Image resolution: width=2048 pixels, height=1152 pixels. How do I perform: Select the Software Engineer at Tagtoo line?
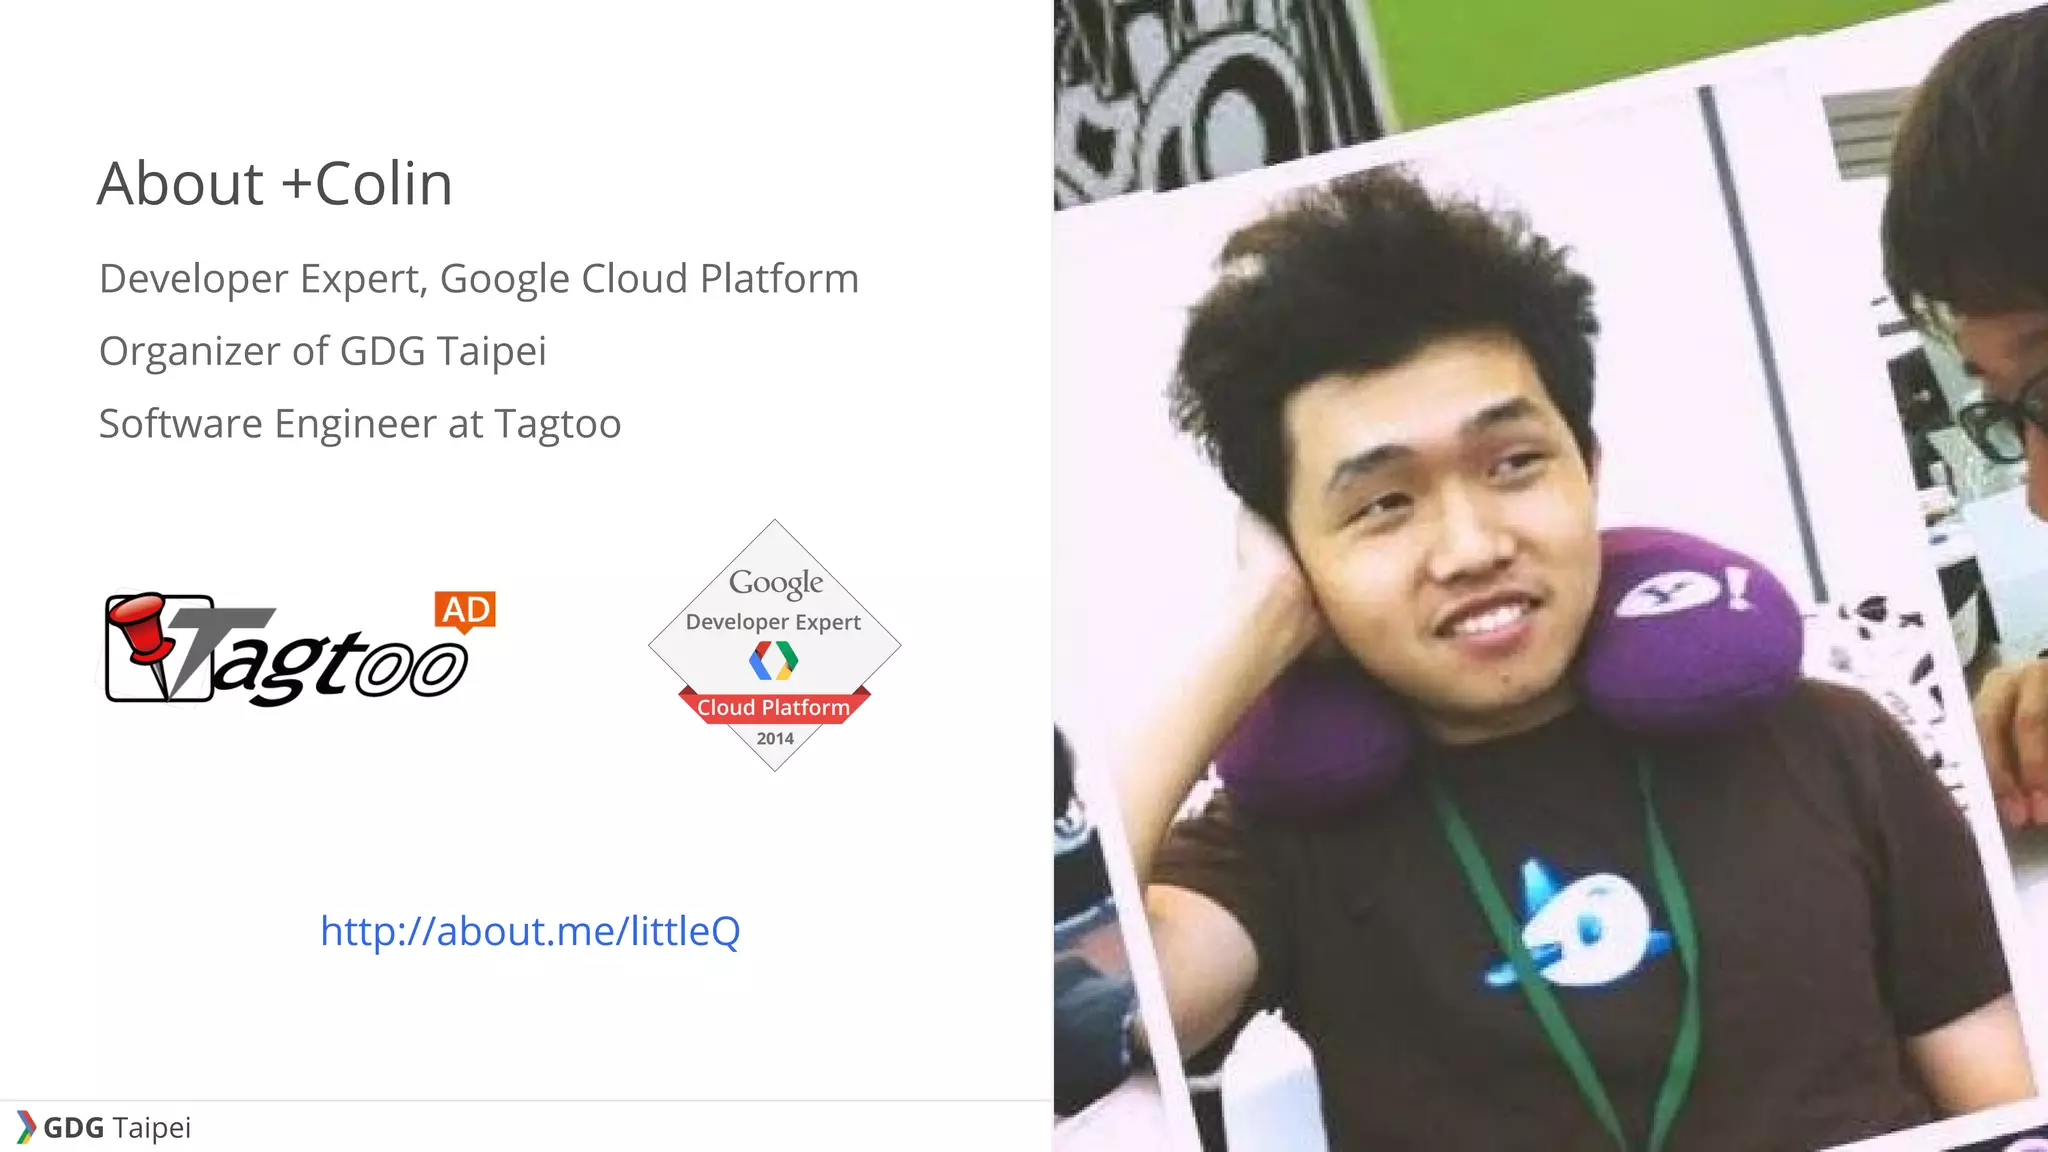tap(360, 424)
